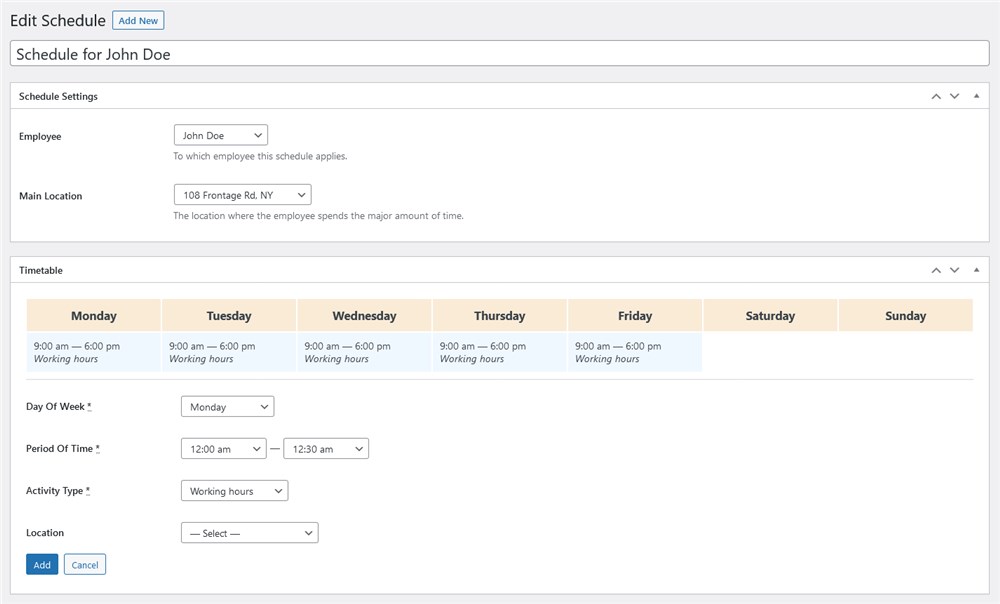1000x604 pixels.
Task: Open the Main Location dropdown
Action: click(x=242, y=195)
